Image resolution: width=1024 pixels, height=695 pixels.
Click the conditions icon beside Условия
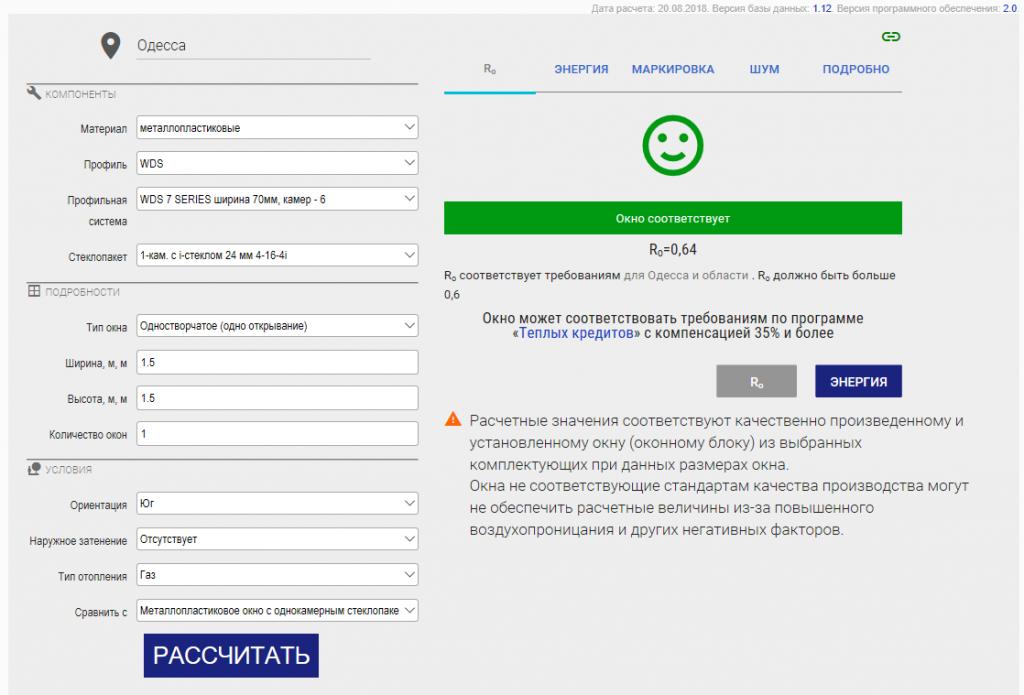33,468
